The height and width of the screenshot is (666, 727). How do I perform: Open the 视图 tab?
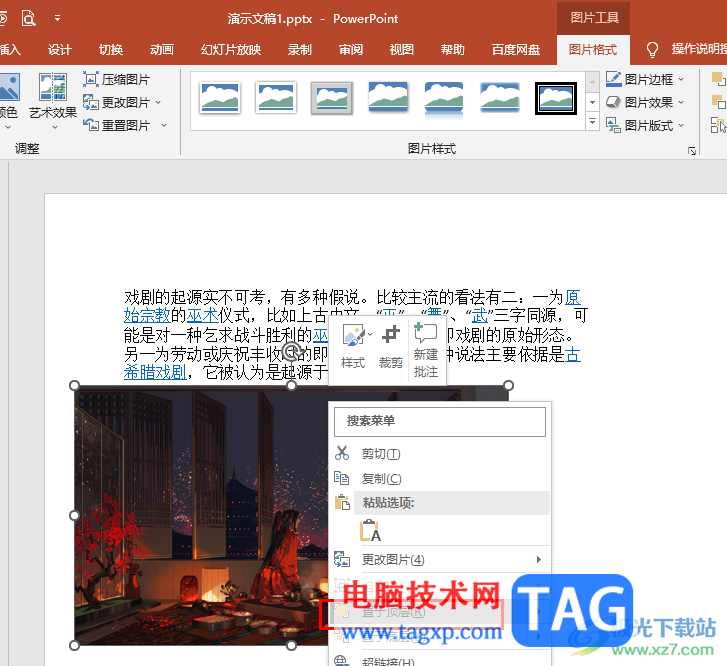pos(402,49)
